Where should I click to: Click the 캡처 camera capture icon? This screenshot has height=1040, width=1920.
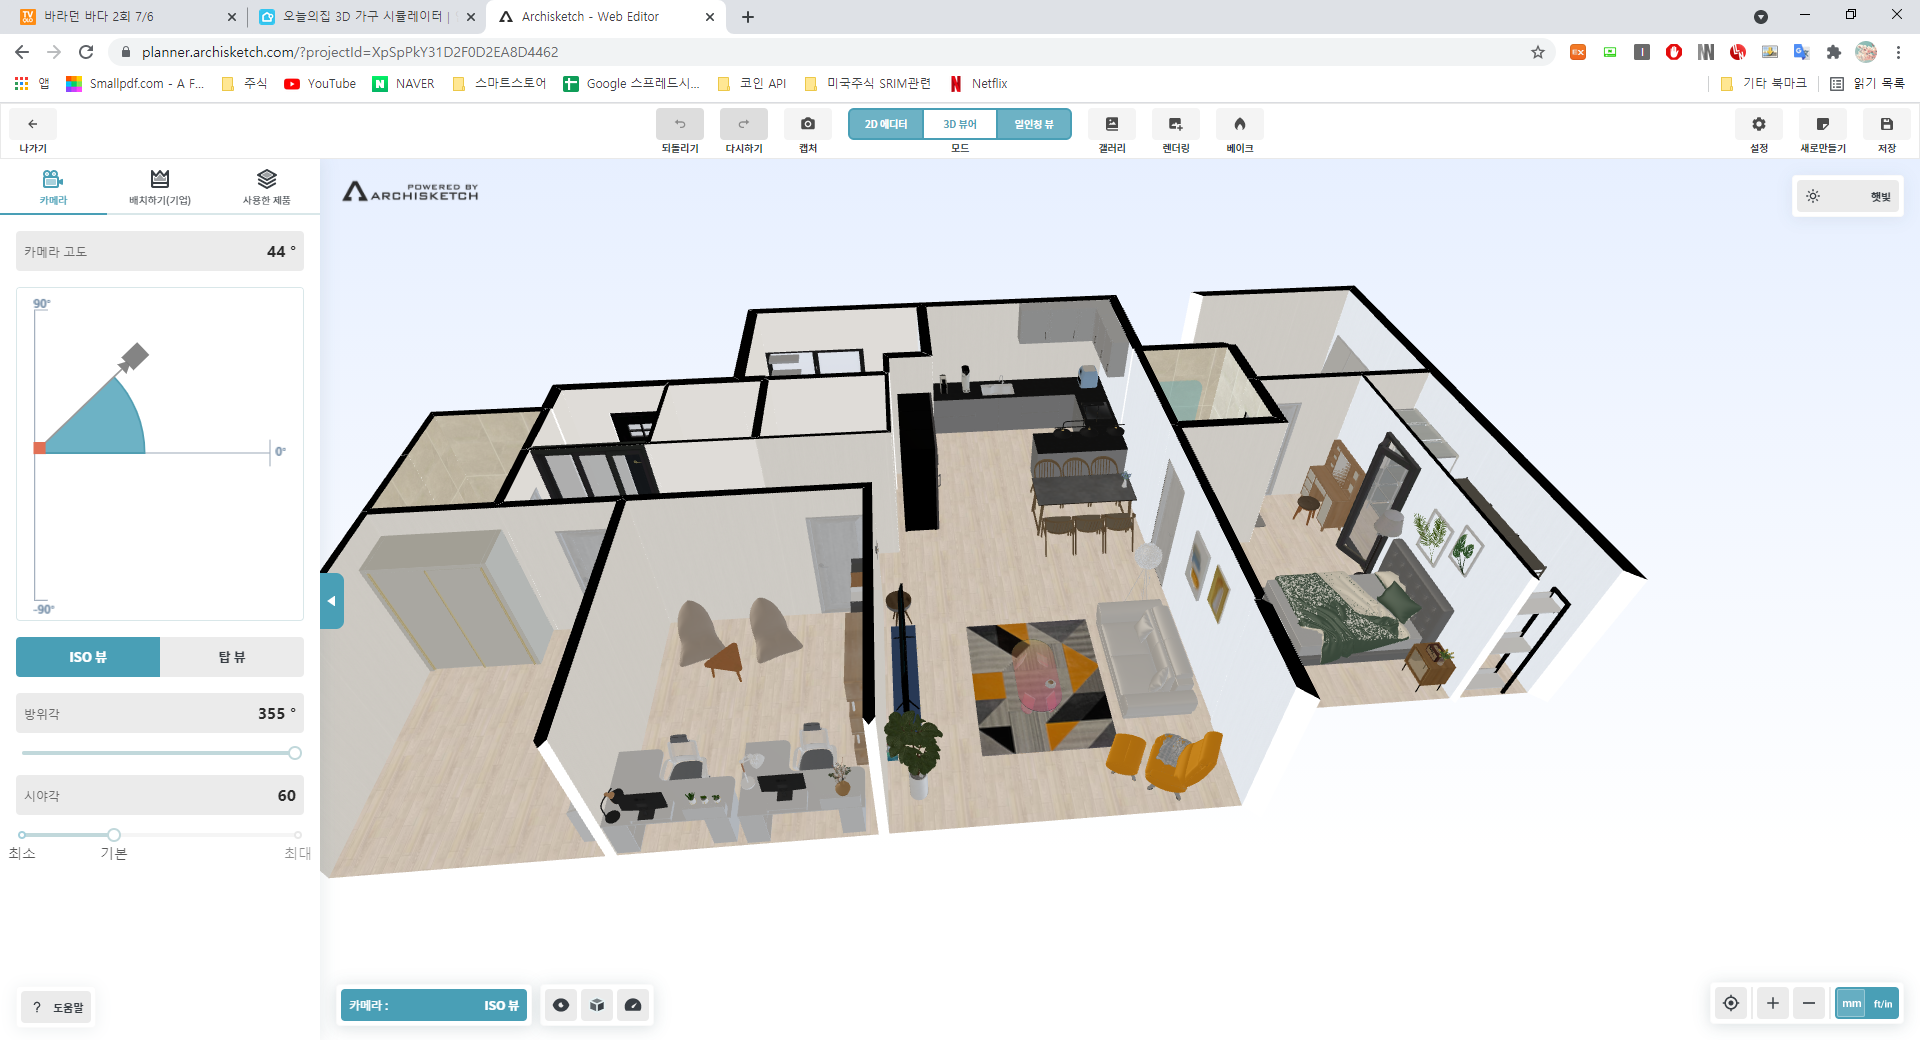tap(808, 124)
